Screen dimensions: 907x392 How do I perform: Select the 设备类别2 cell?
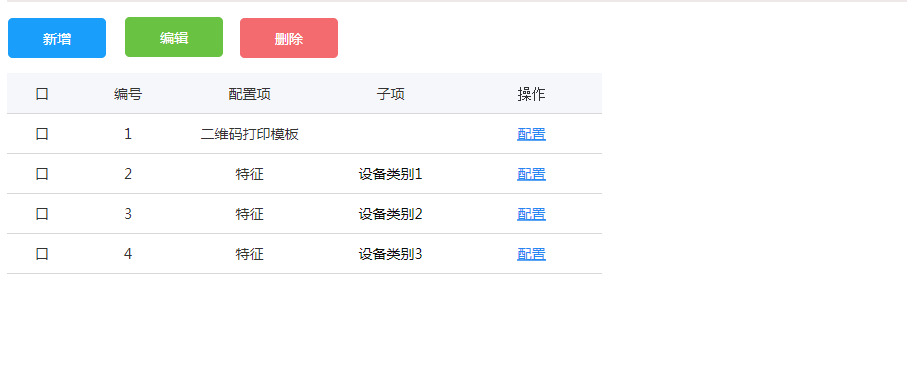tap(390, 214)
